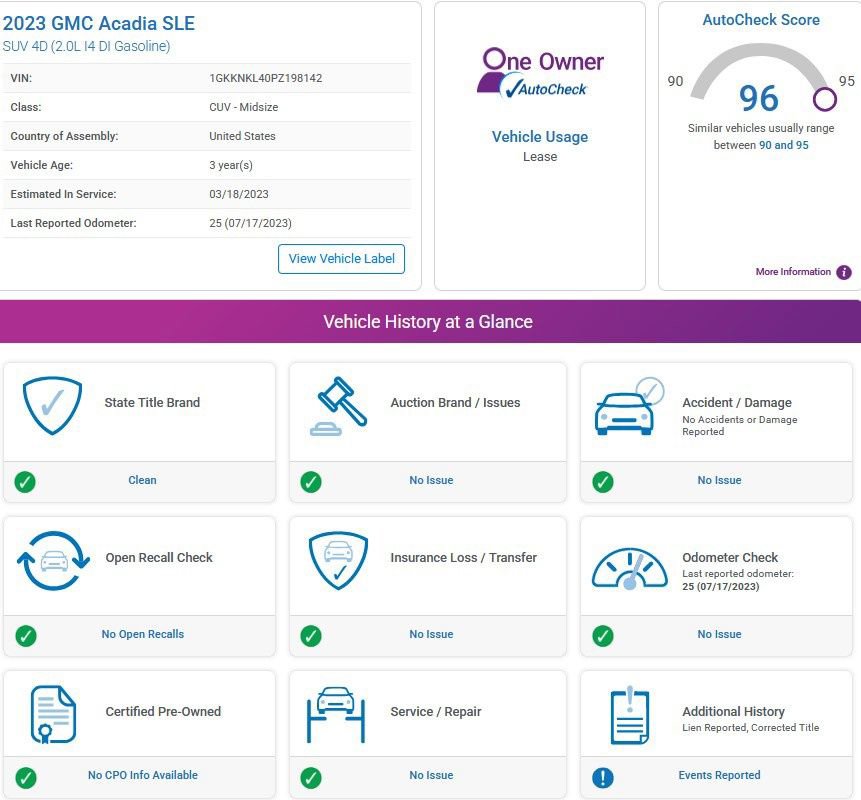This screenshot has height=800, width=861.
Task: Open No Issue link under Service / Repair
Action: 431,775
